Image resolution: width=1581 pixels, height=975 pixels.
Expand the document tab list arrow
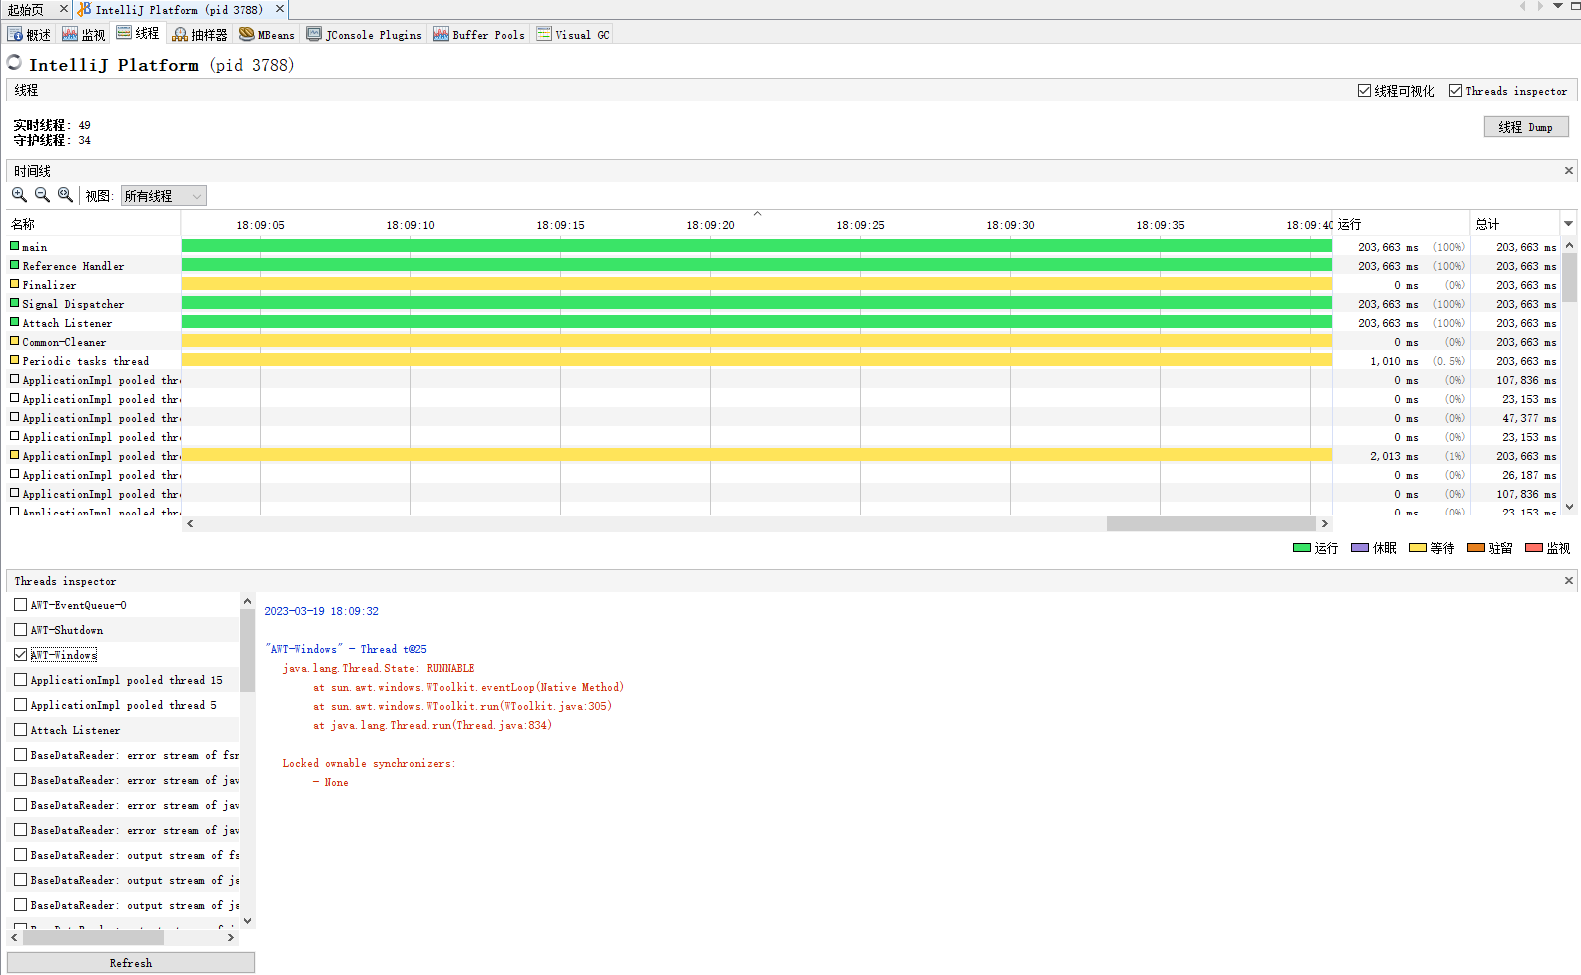[1558, 6]
